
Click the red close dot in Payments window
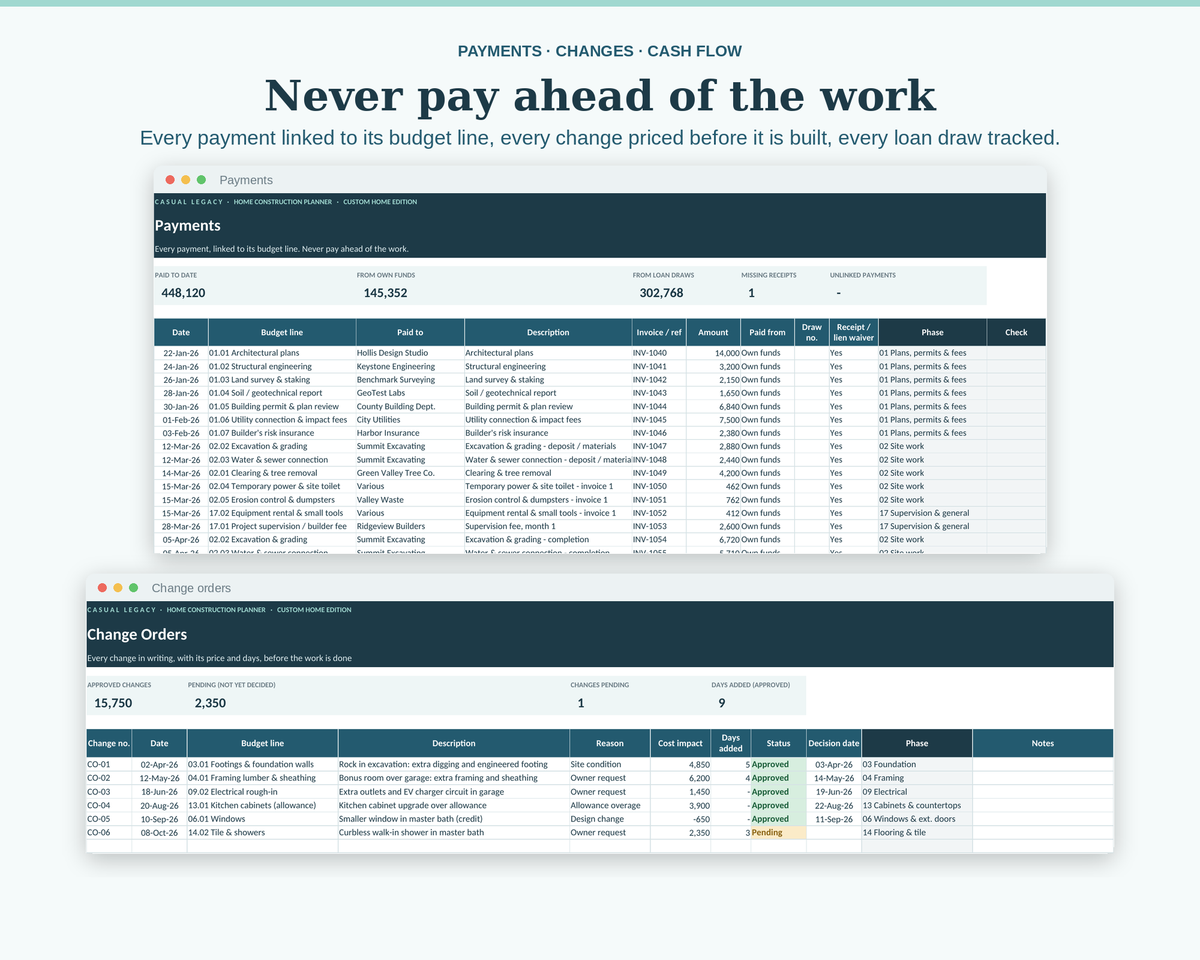(170, 180)
